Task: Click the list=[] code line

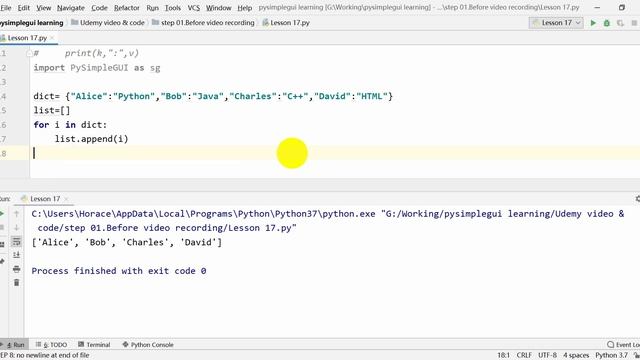Action: point(52,111)
